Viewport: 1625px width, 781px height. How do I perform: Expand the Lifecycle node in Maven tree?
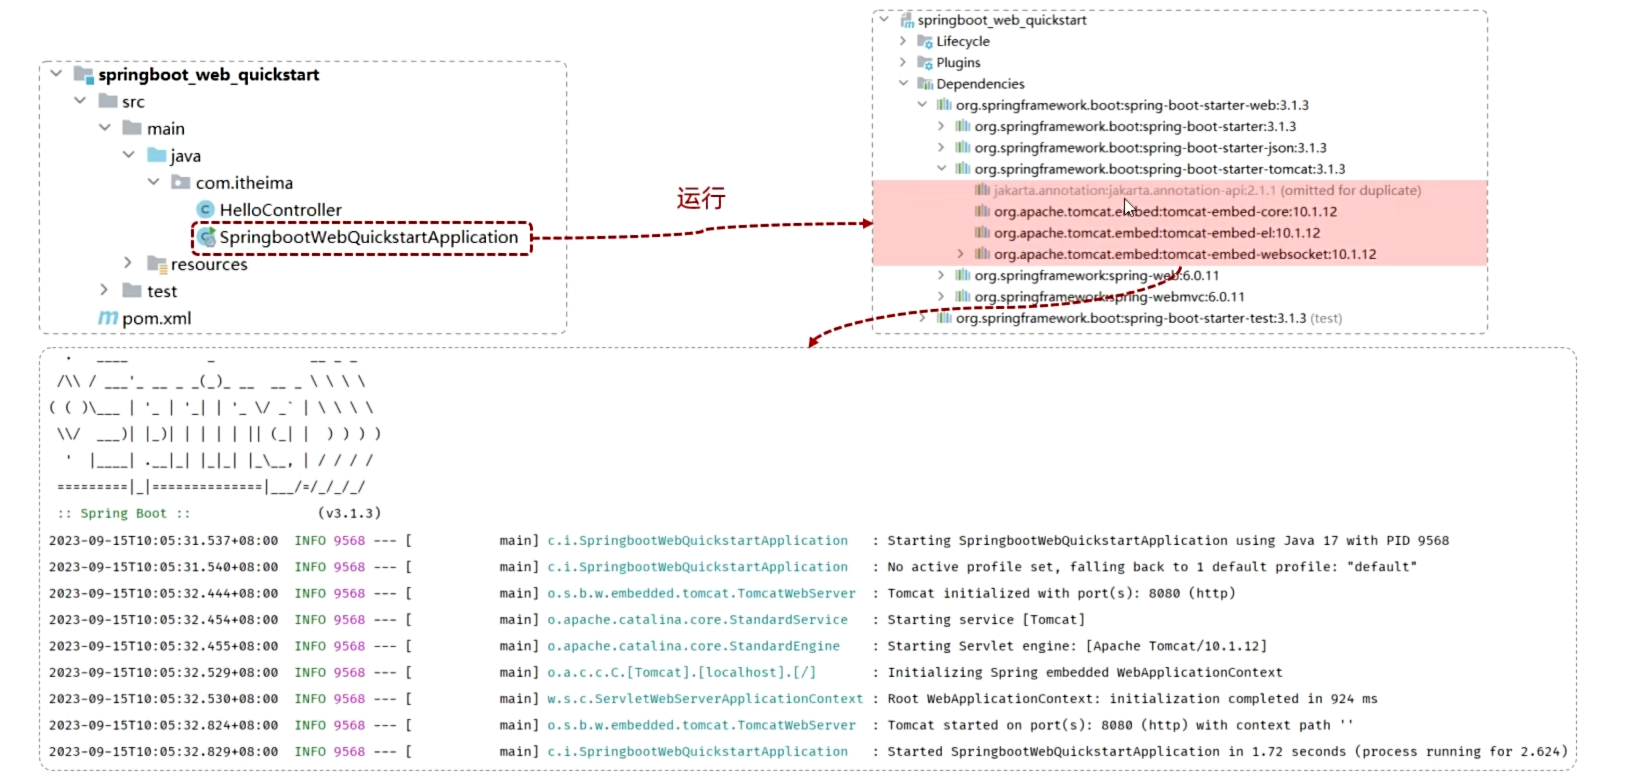click(x=903, y=41)
